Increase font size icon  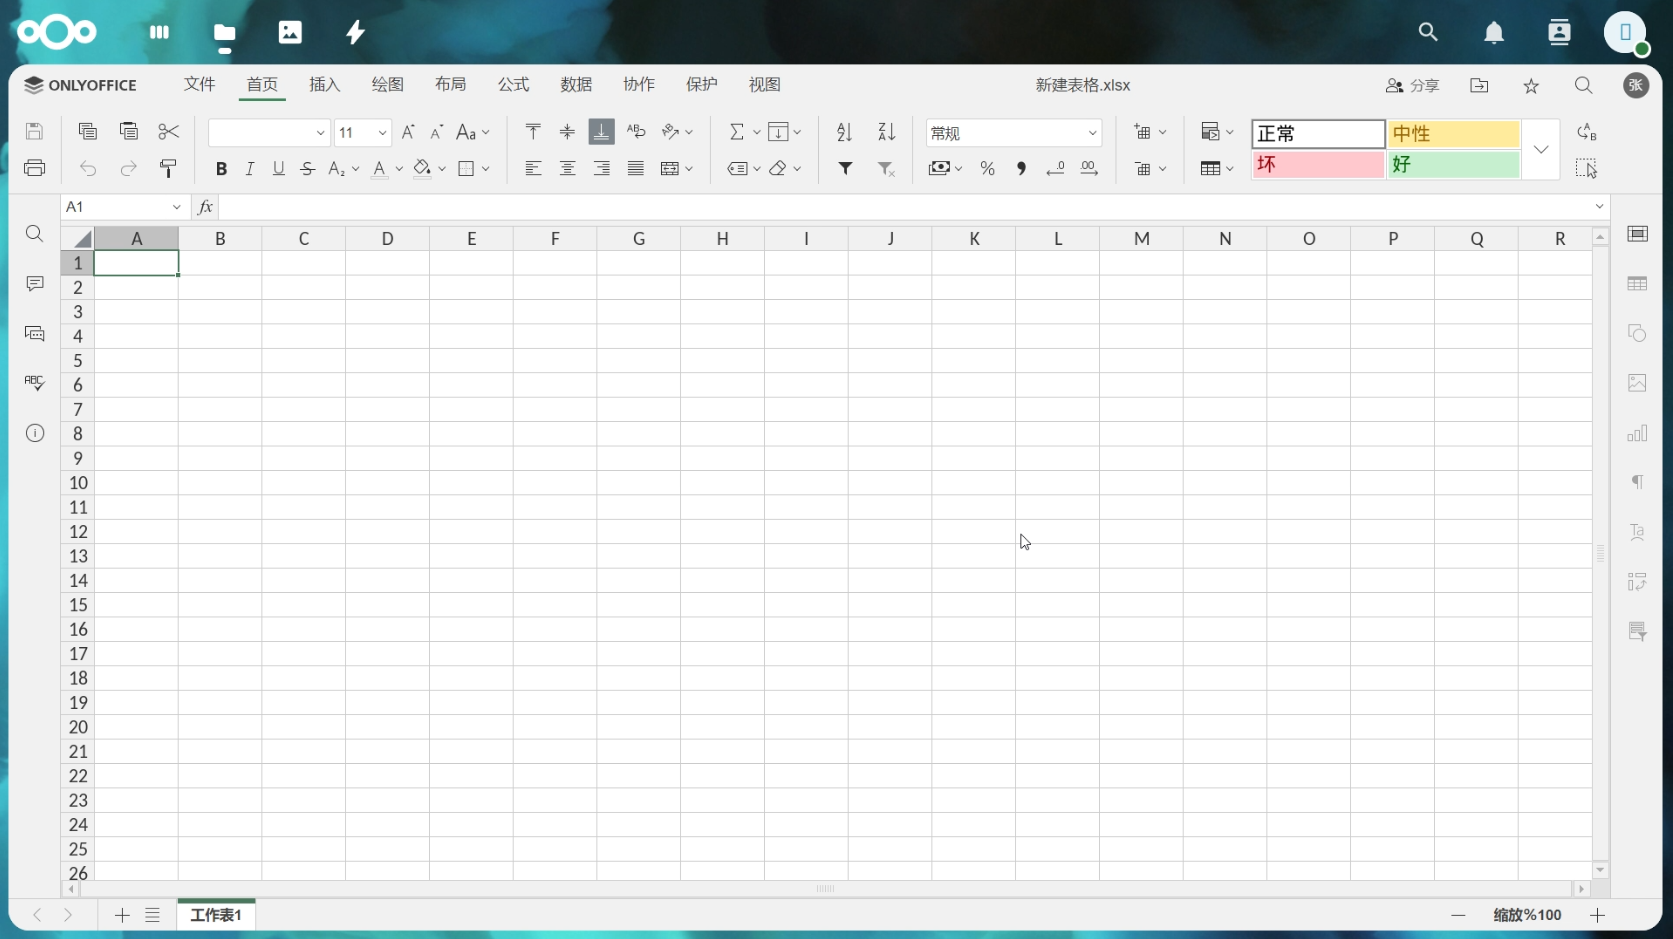408,132
